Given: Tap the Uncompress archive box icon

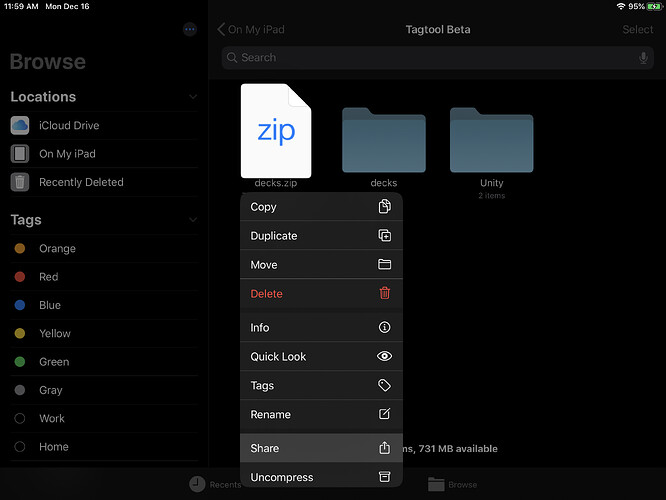Looking at the screenshot, I should 384,477.
